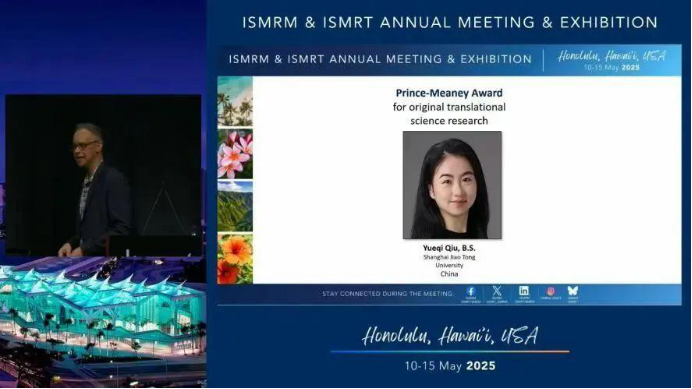Click the pink plumeria flowers thumbnail

(x=235, y=154)
